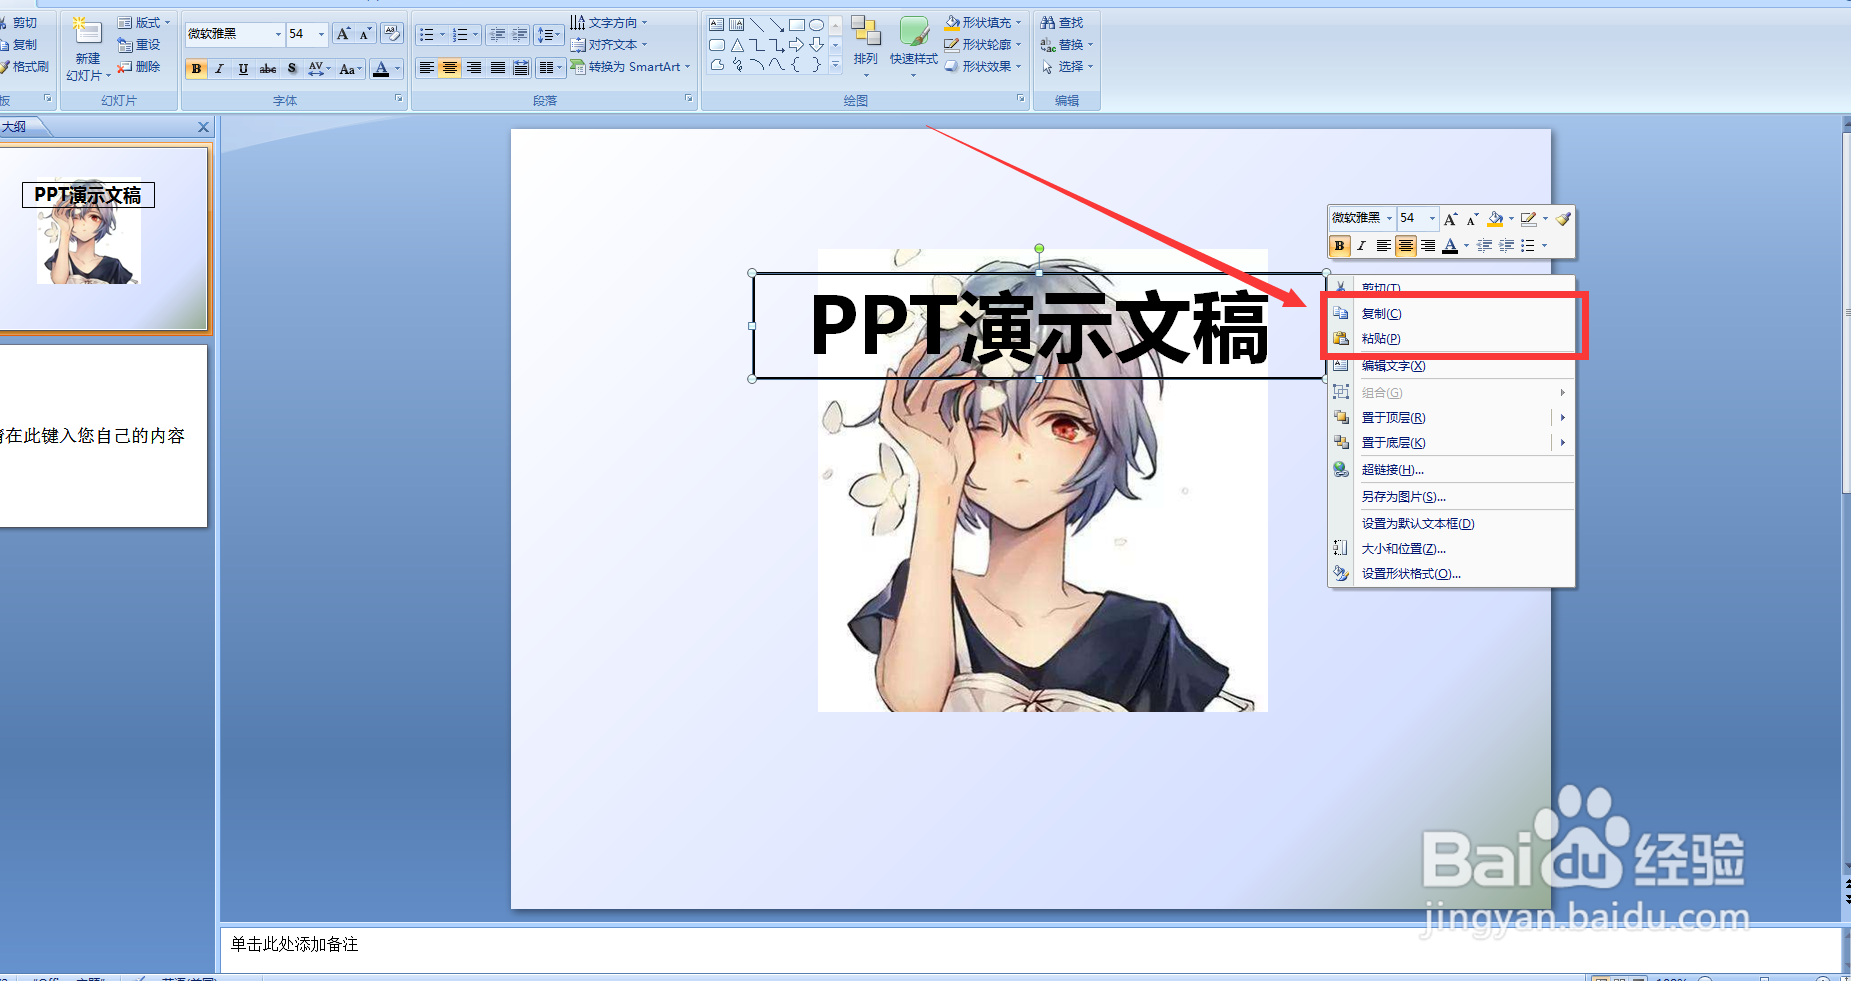Expand the Layout (版式) dropdown

[x=144, y=22]
